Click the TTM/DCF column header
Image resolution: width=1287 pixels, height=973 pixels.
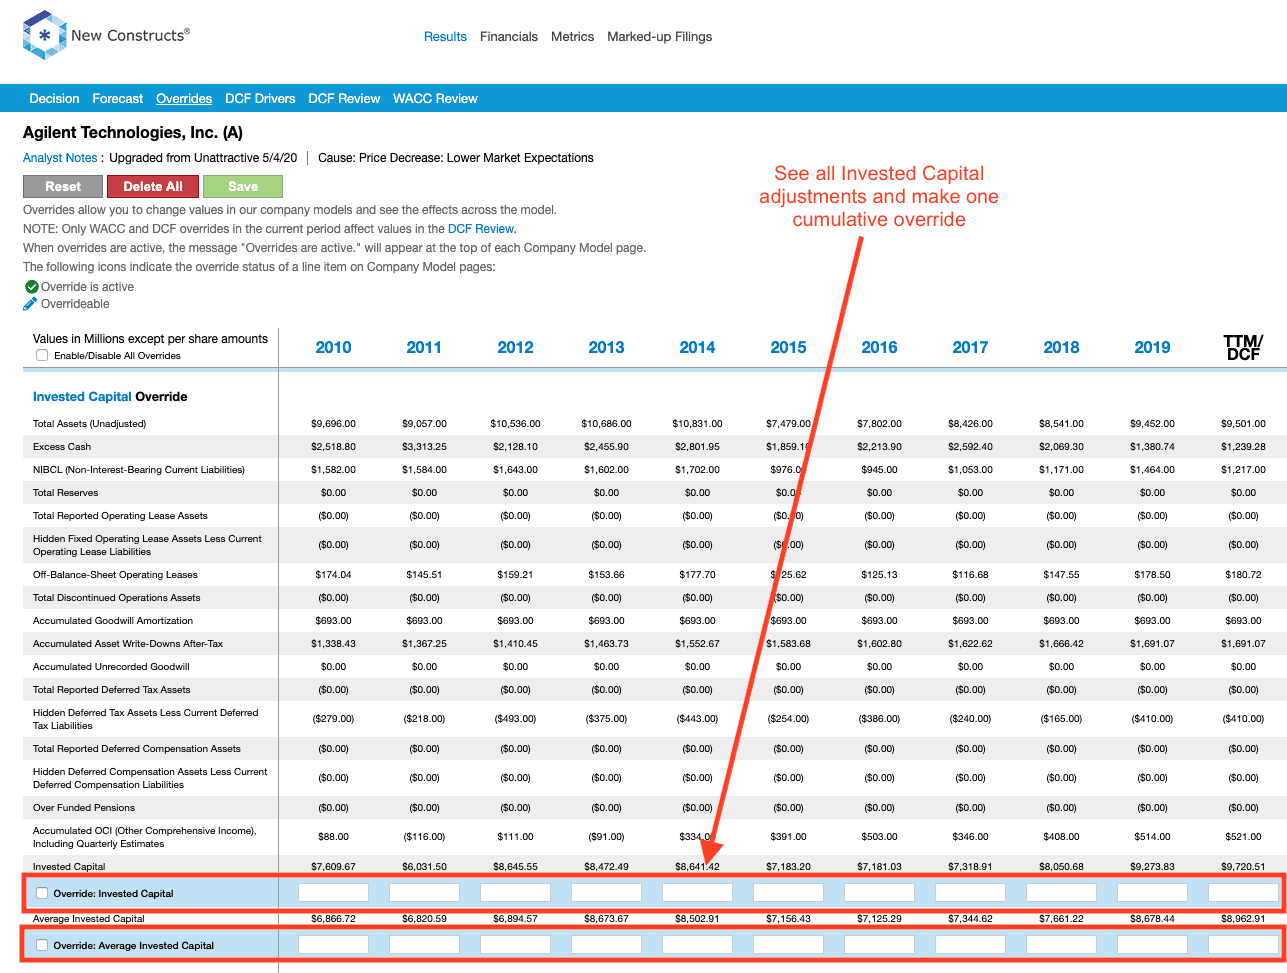(1243, 347)
